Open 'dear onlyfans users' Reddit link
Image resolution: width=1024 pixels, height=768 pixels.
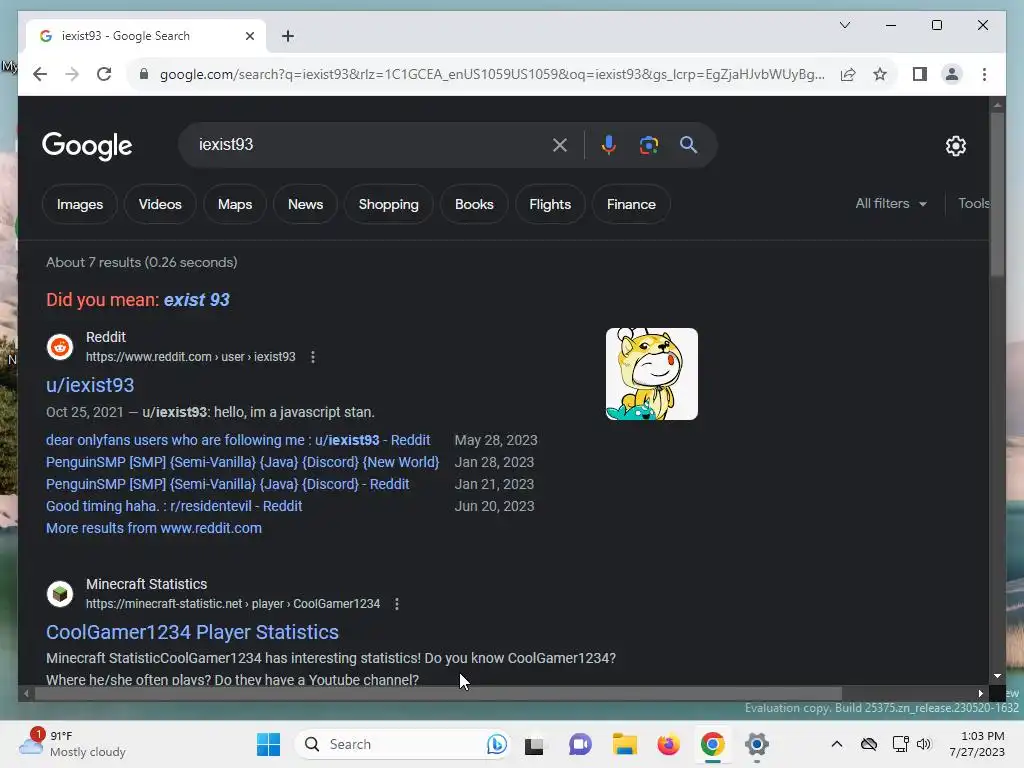tap(238, 440)
